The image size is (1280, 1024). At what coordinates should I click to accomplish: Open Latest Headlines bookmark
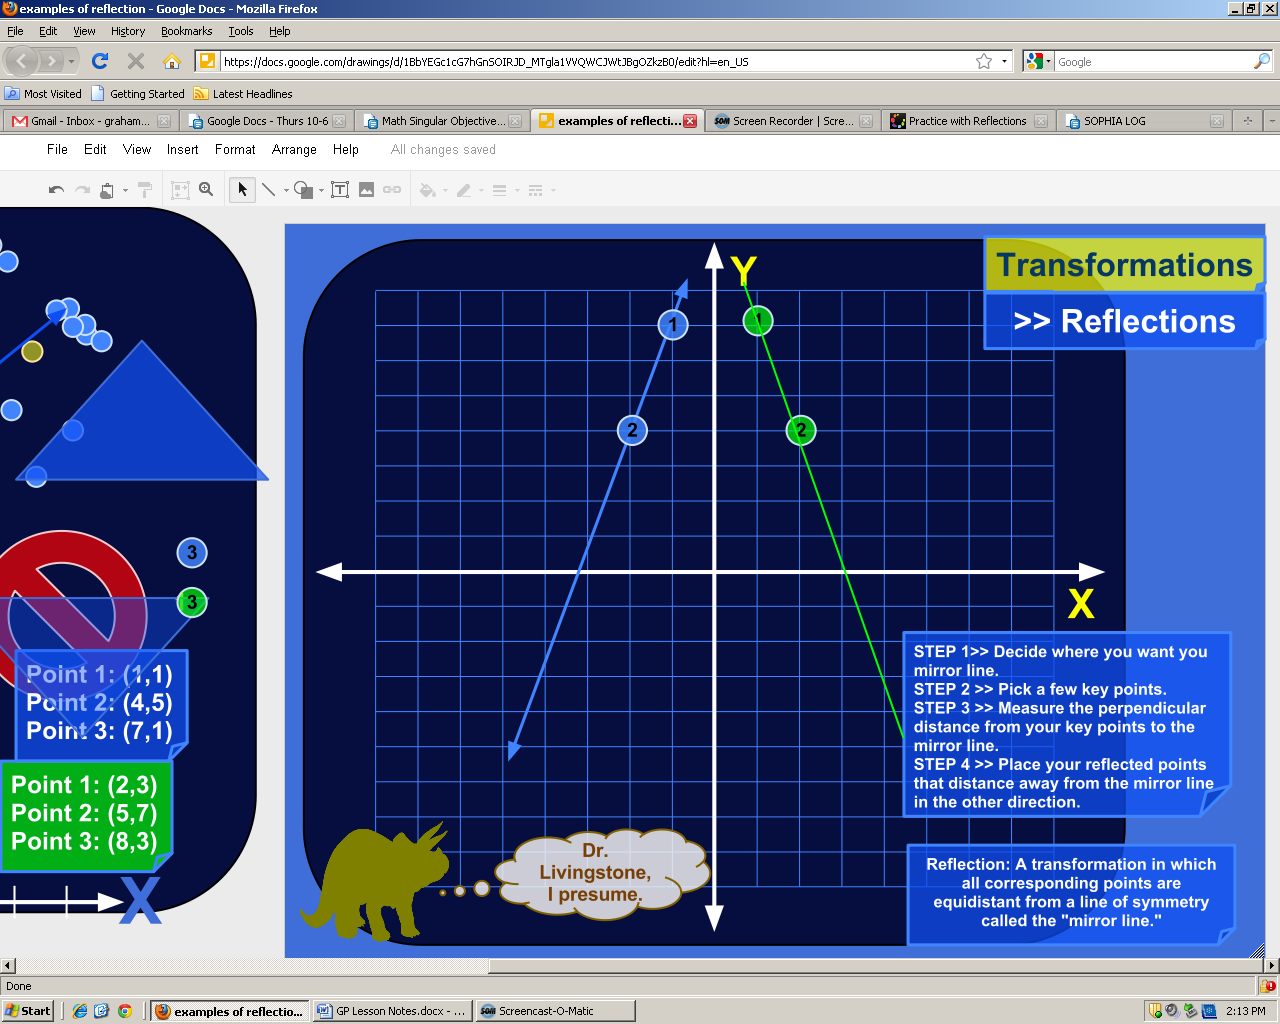243,93
